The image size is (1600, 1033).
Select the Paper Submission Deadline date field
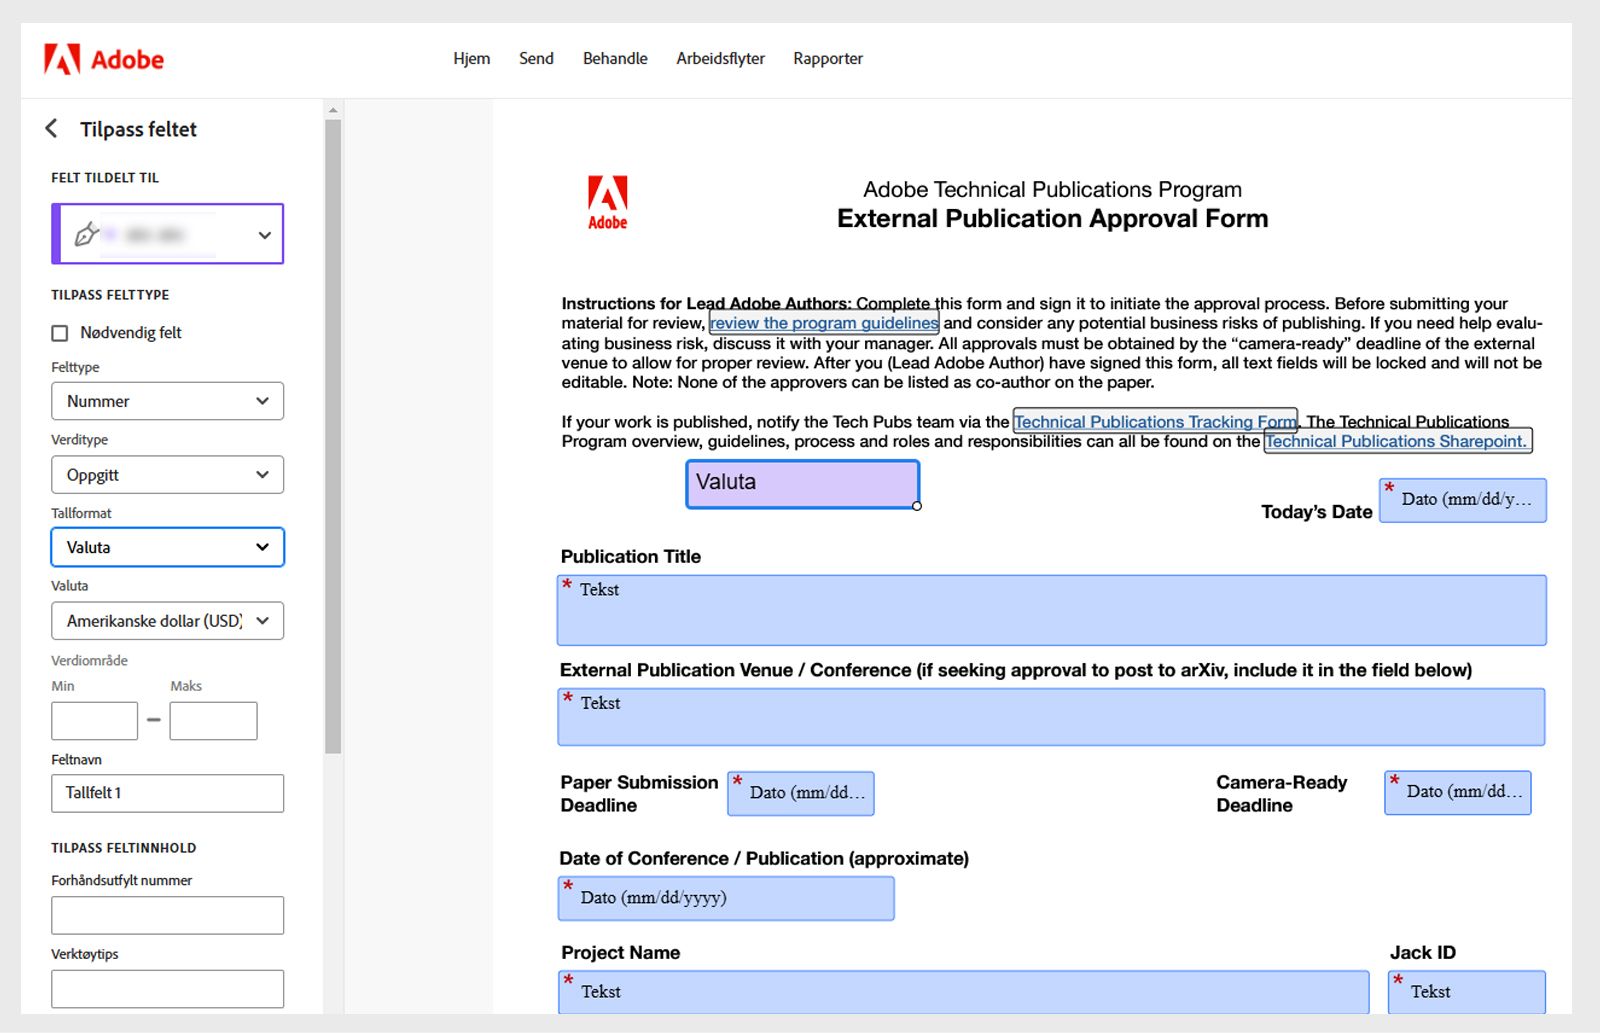pos(801,793)
